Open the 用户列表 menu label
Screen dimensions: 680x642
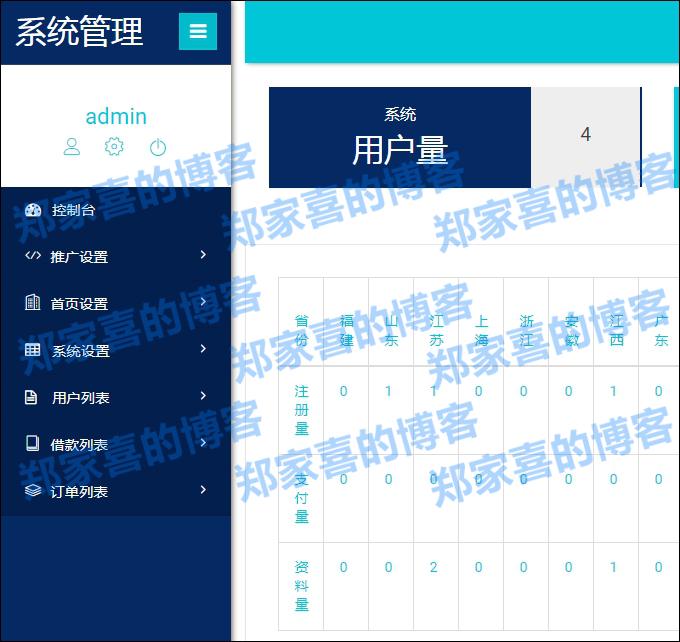tap(81, 398)
